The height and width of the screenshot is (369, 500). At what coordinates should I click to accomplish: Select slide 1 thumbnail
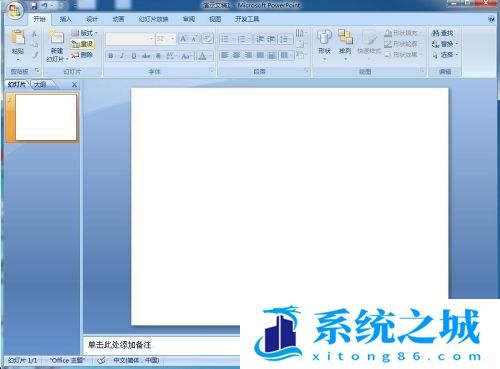[46, 117]
